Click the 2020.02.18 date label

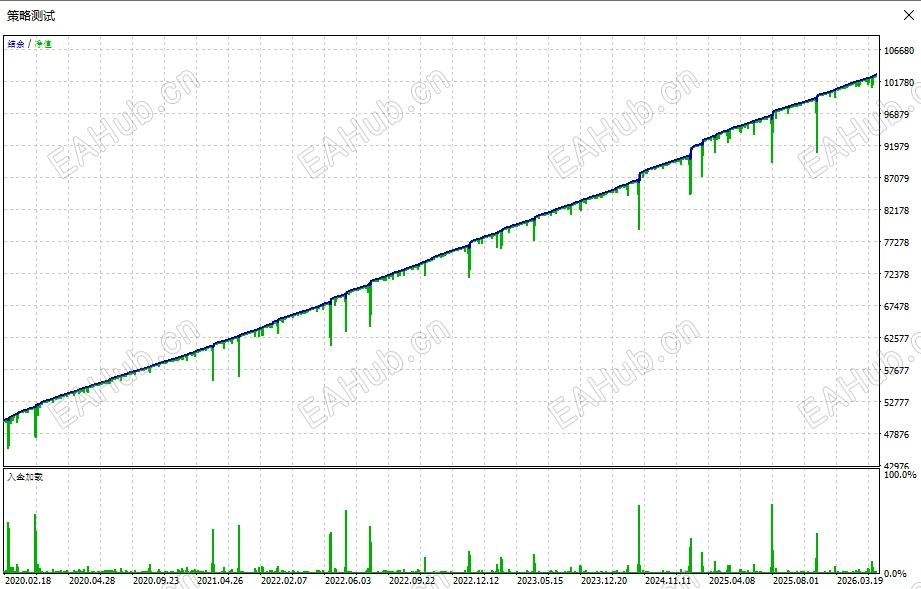click(28, 581)
